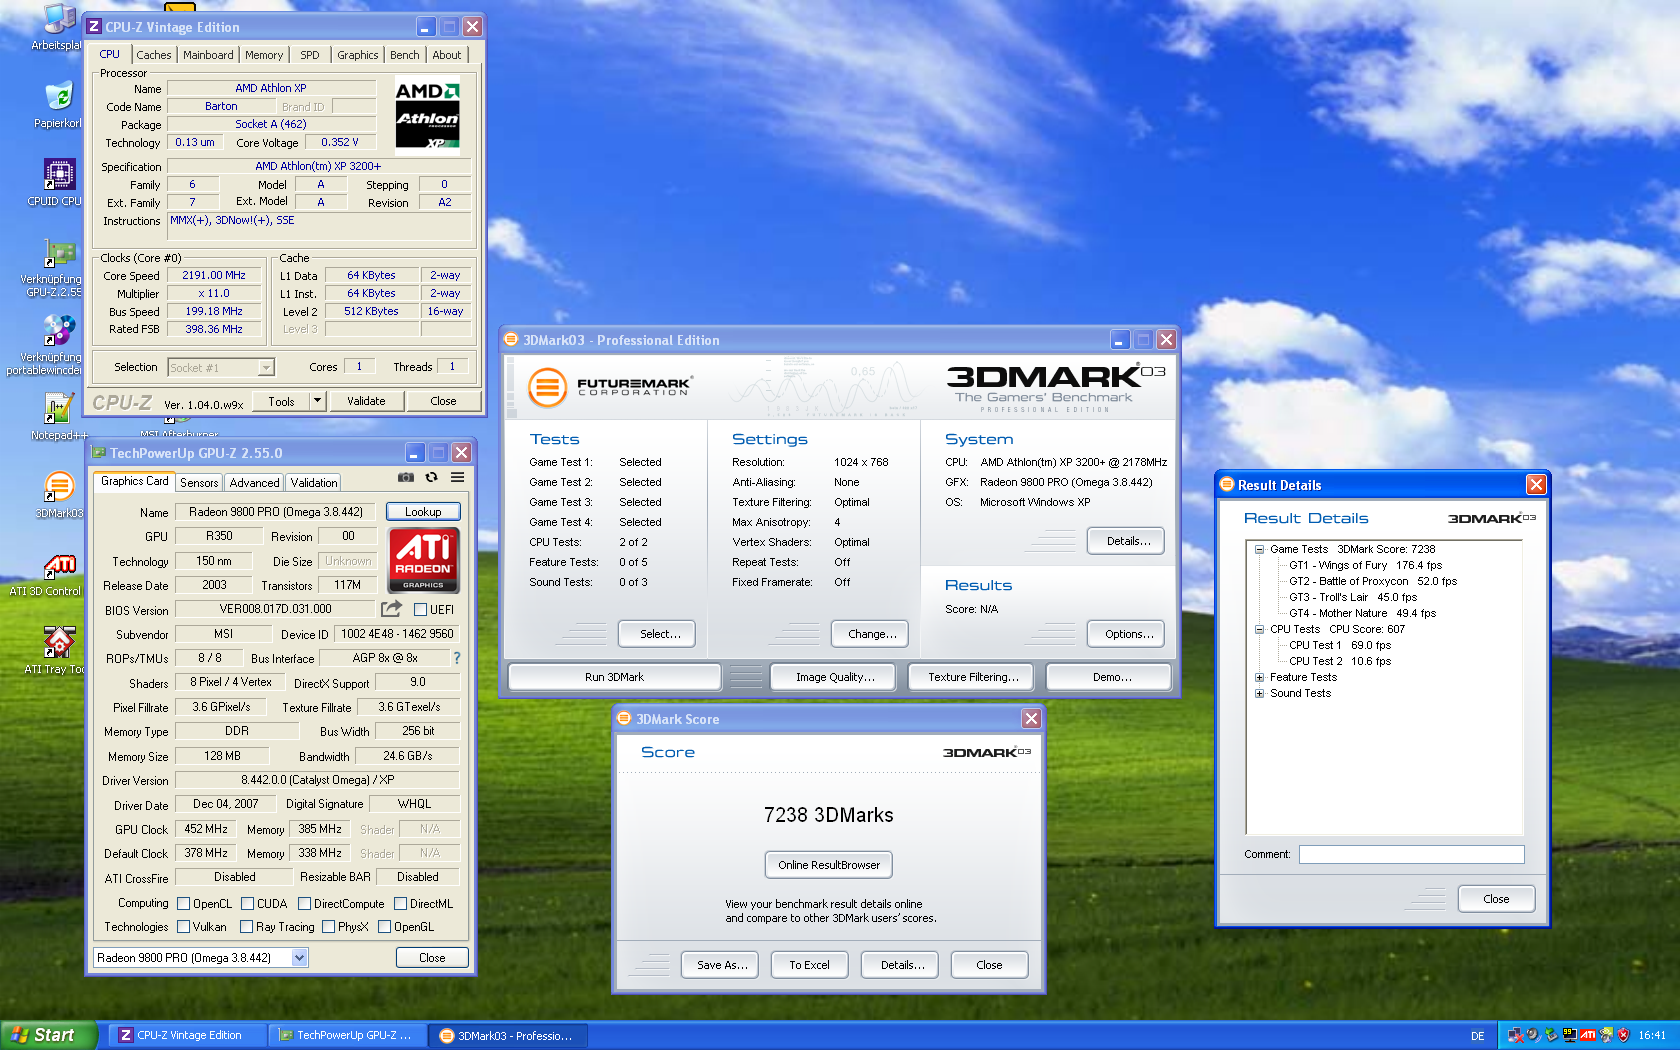The width and height of the screenshot is (1680, 1050).
Task: Click the To Excel button
Action: click(x=809, y=965)
